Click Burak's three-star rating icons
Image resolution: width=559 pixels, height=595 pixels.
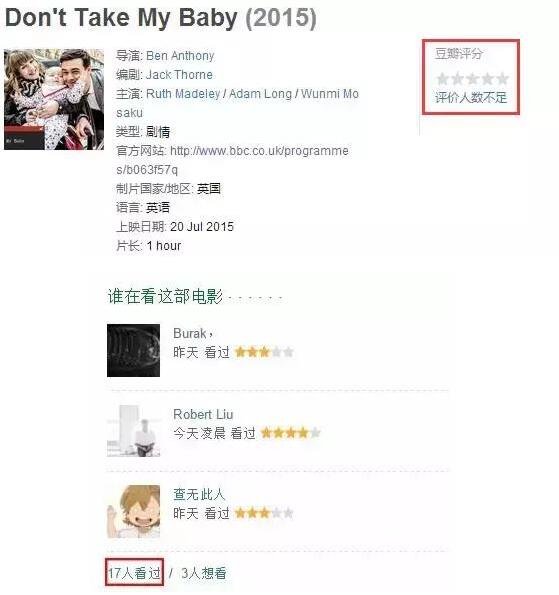265,352
